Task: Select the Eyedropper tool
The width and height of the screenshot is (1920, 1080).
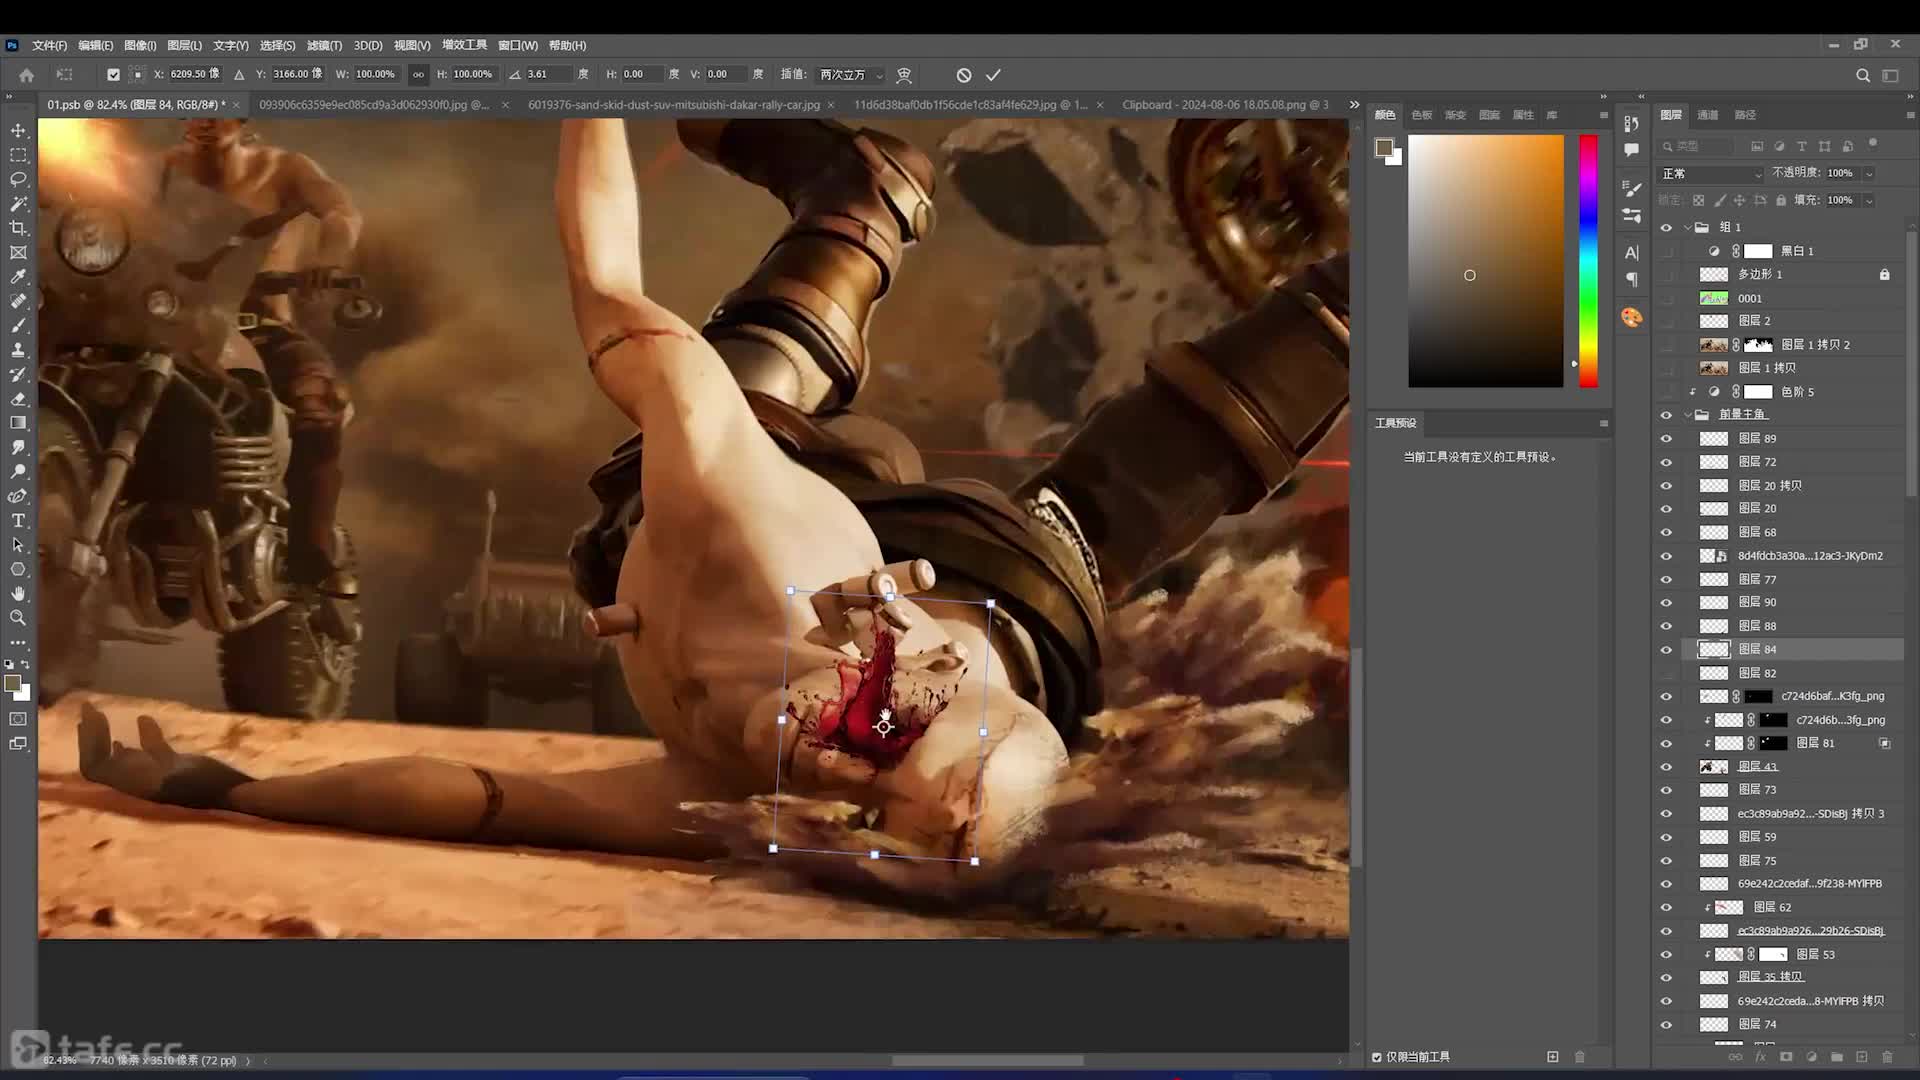Action: [x=18, y=277]
